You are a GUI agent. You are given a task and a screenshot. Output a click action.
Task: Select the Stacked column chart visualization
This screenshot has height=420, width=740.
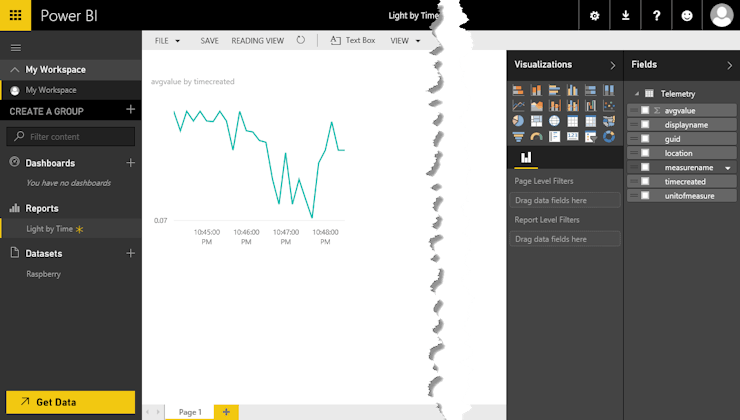point(536,90)
